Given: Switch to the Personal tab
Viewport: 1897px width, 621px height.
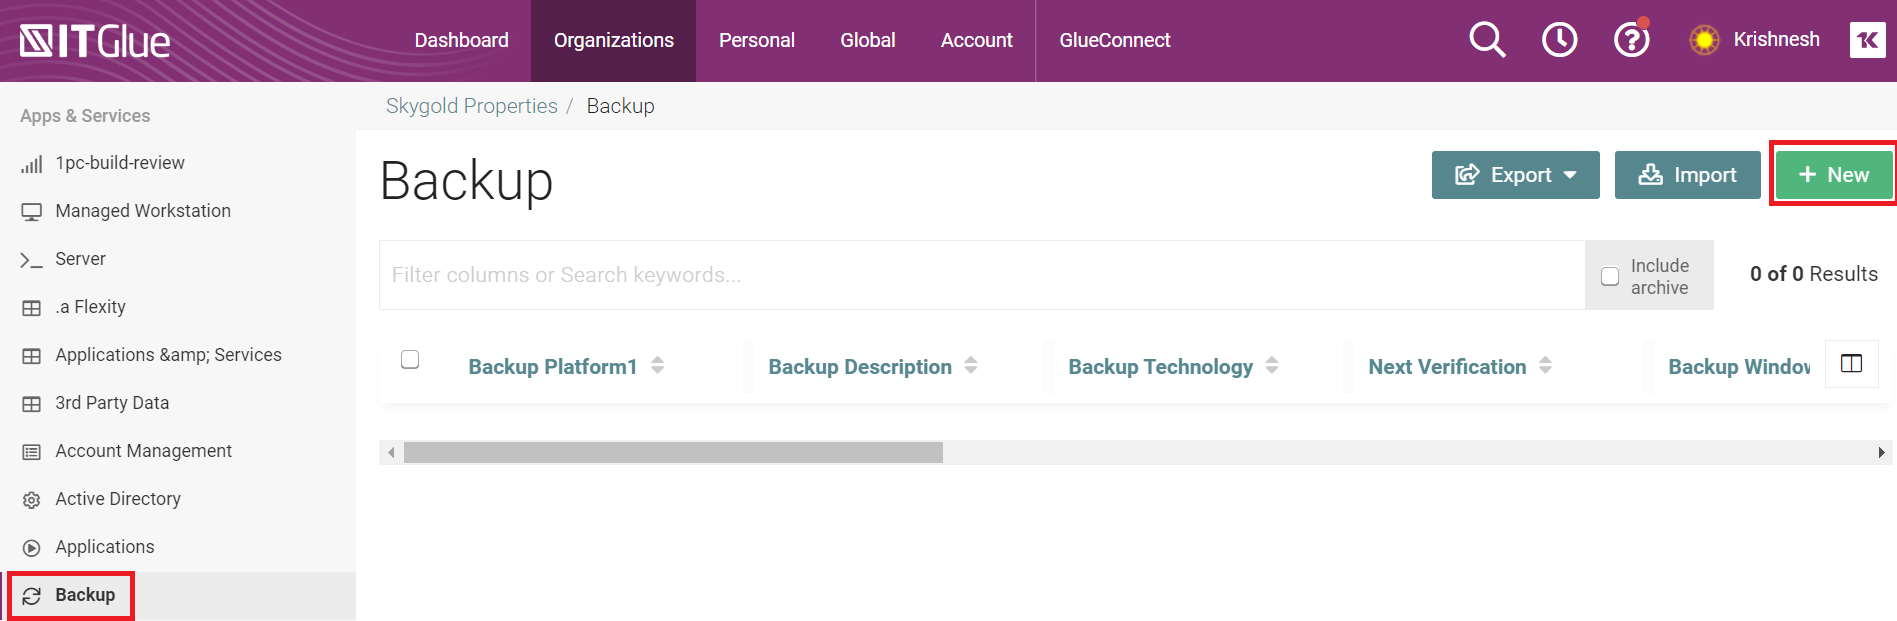Looking at the screenshot, I should pyautogui.click(x=757, y=40).
